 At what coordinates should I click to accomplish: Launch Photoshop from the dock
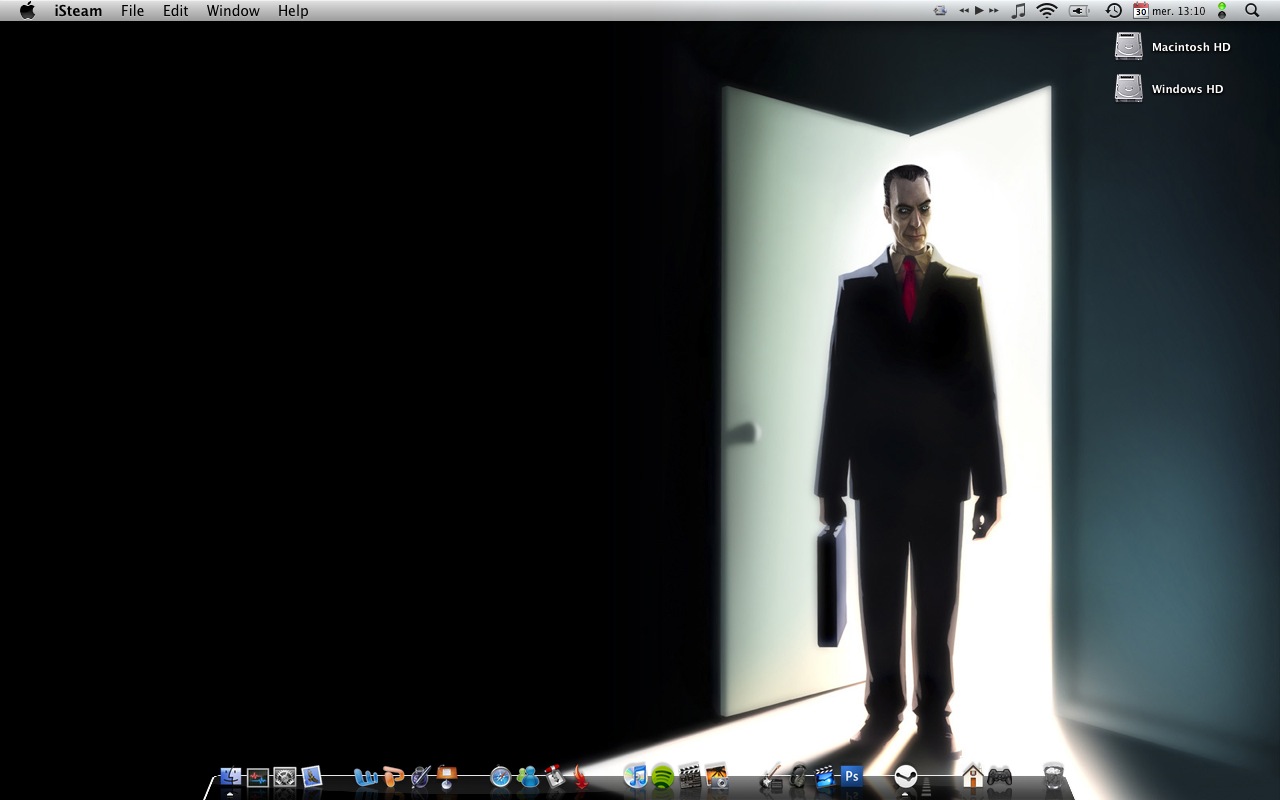tap(852, 777)
